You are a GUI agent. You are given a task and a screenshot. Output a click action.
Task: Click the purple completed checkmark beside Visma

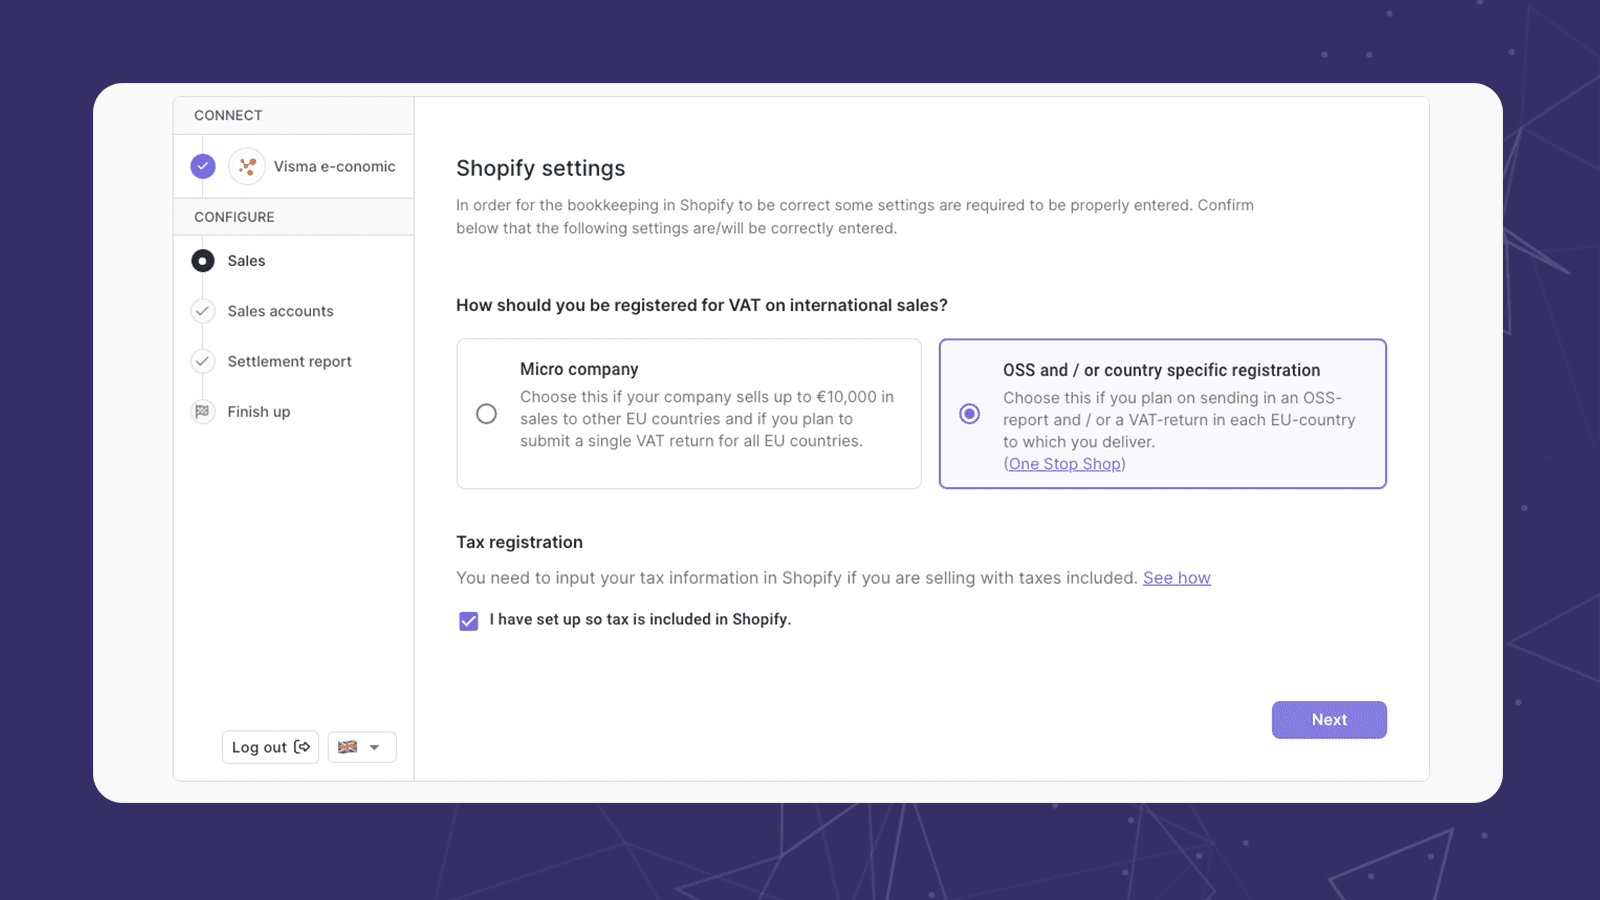203,167
